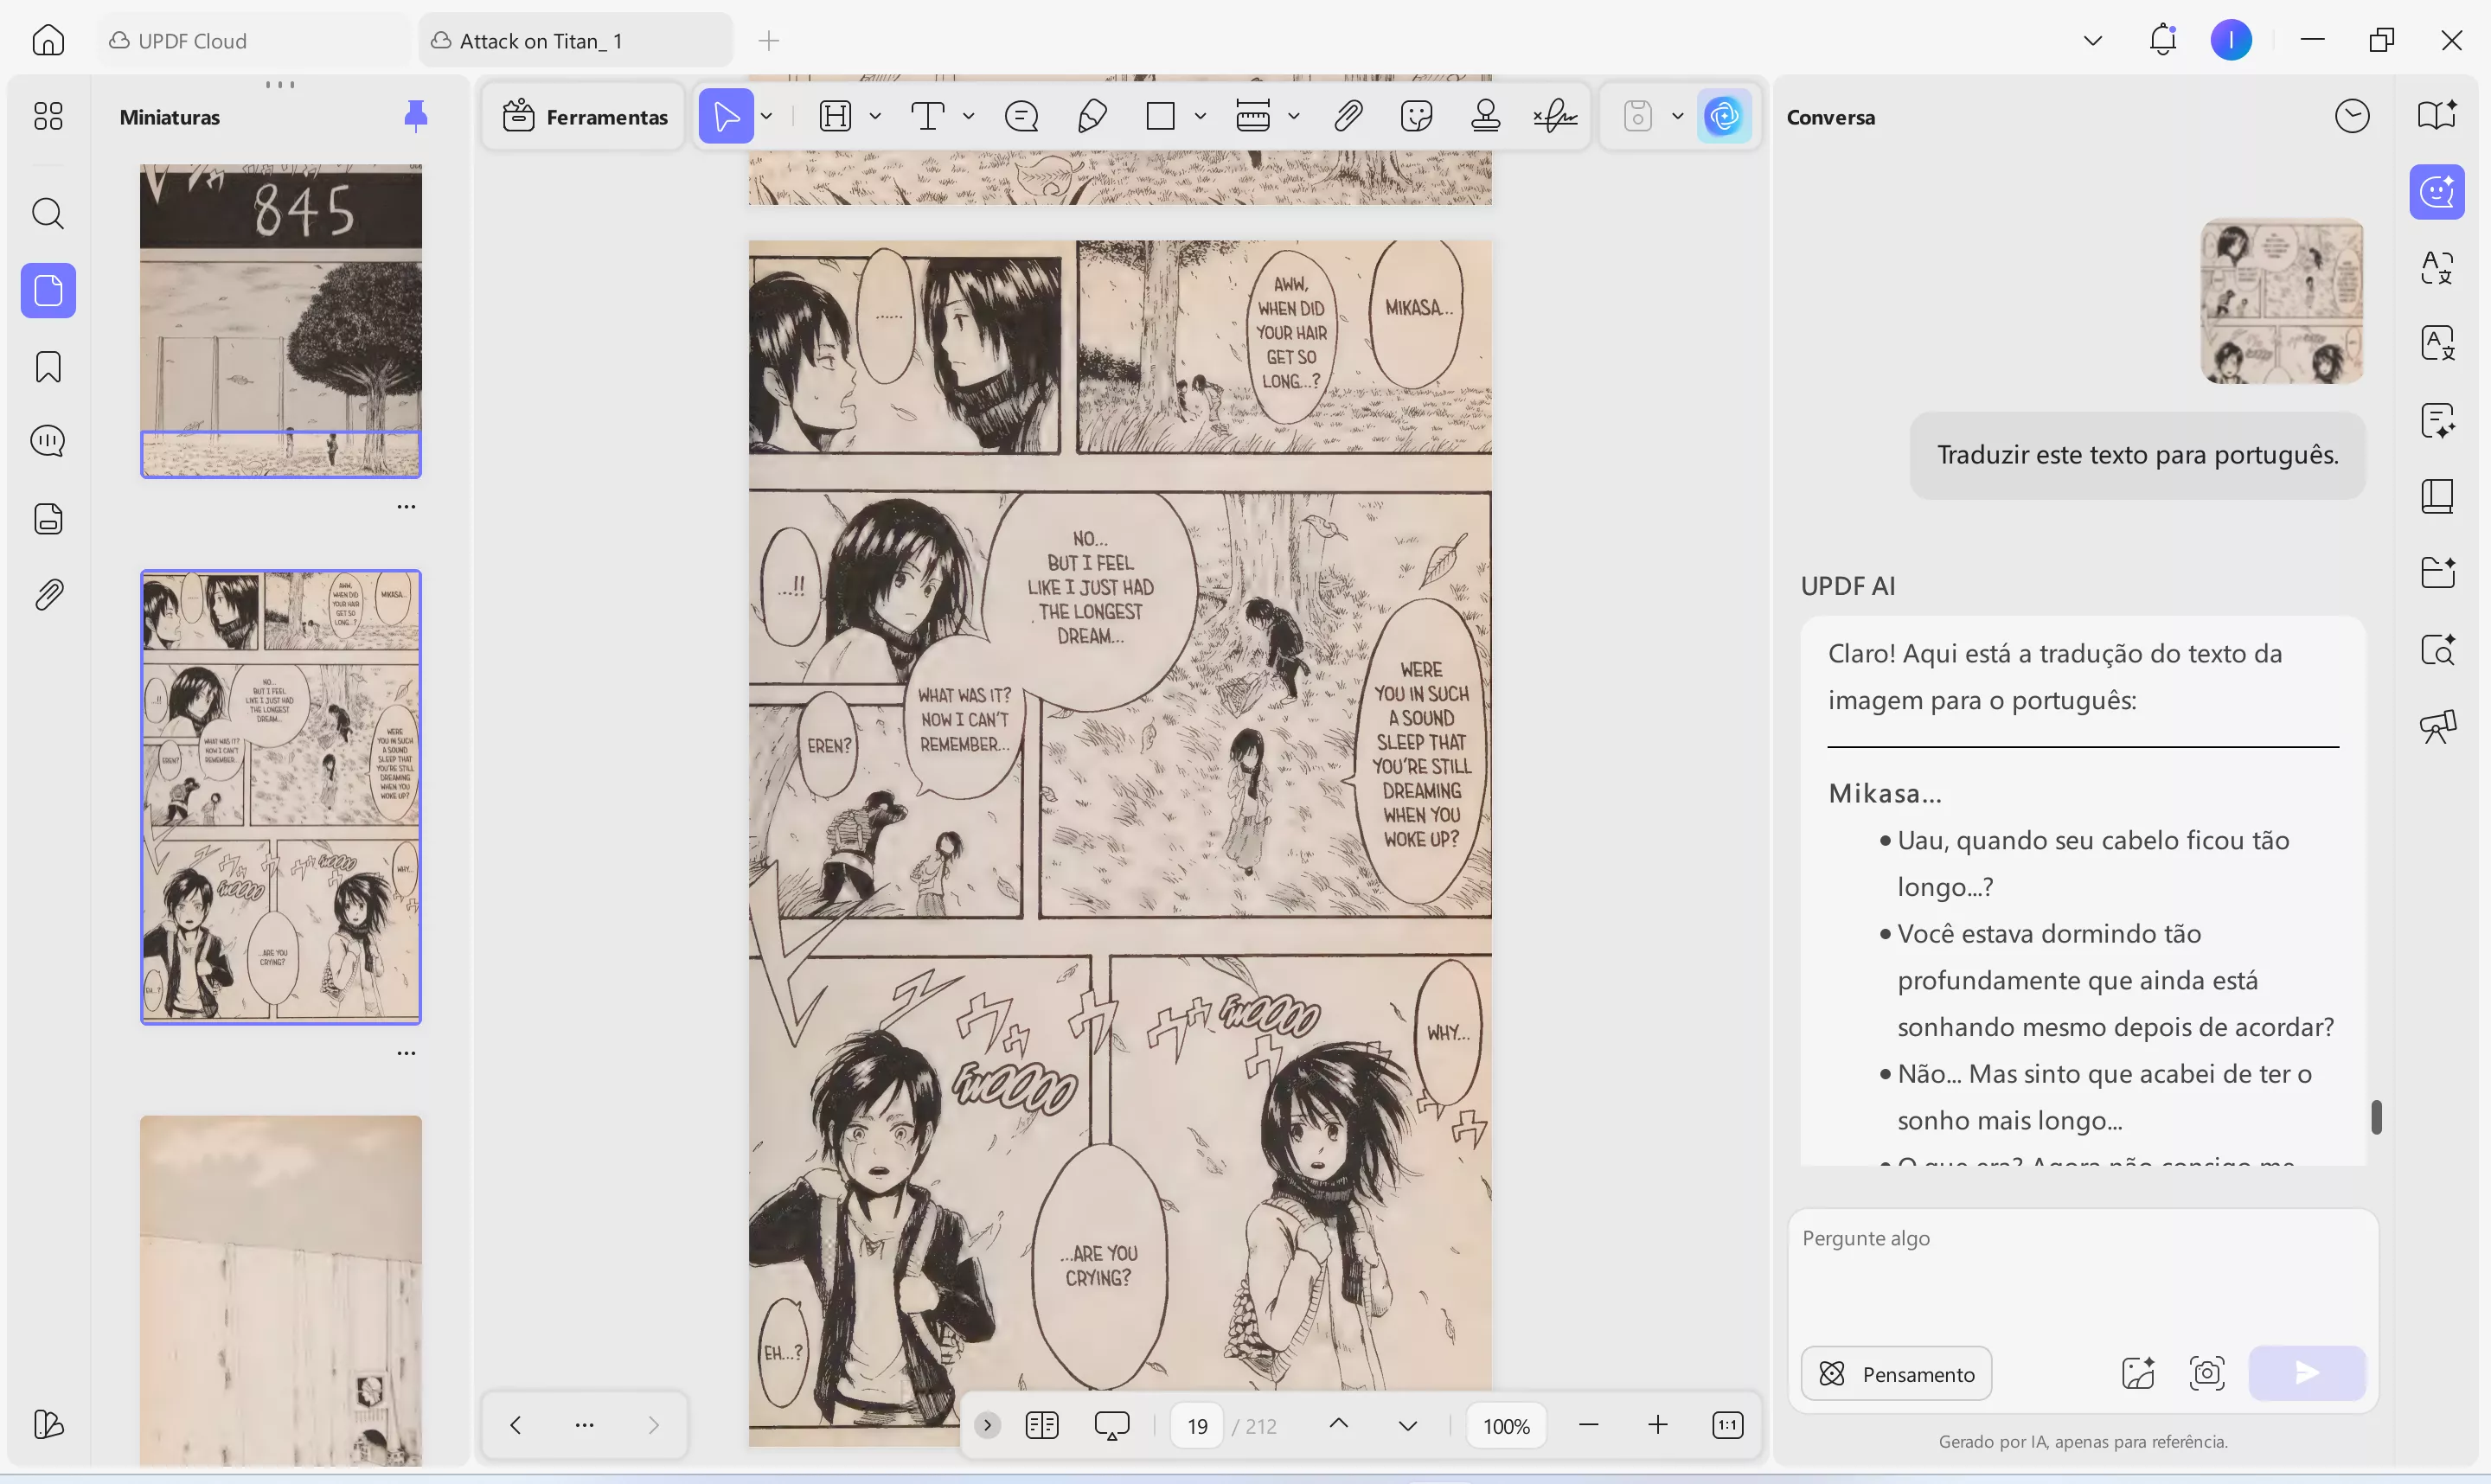
Task: Toggle Pensamento mode in the AI chat
Action: point(1897,1373)
